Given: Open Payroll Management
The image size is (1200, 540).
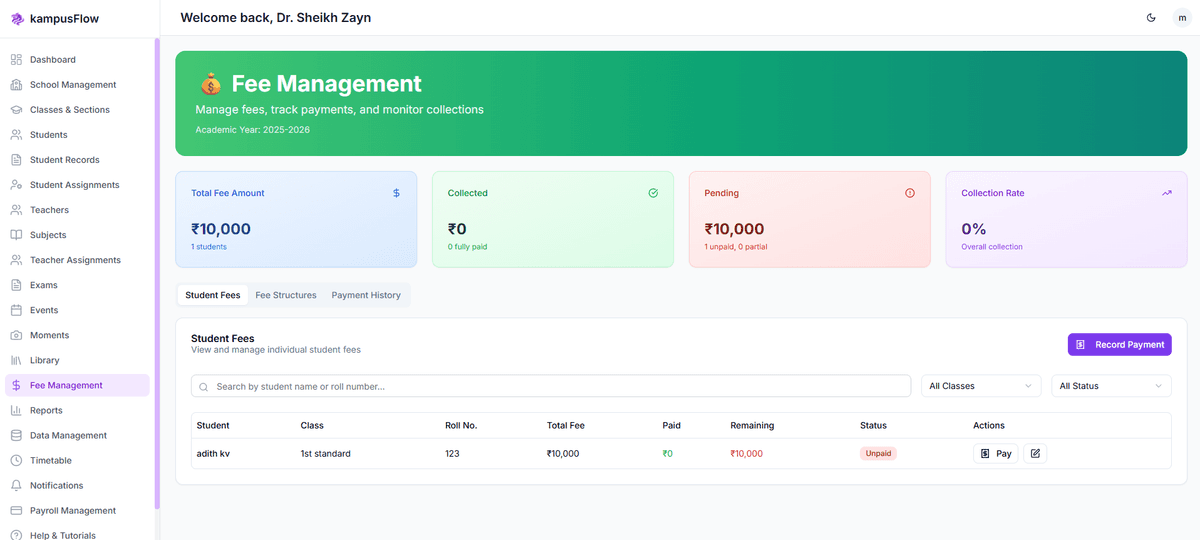Looking at the screenshot, I should click(77, 510).
